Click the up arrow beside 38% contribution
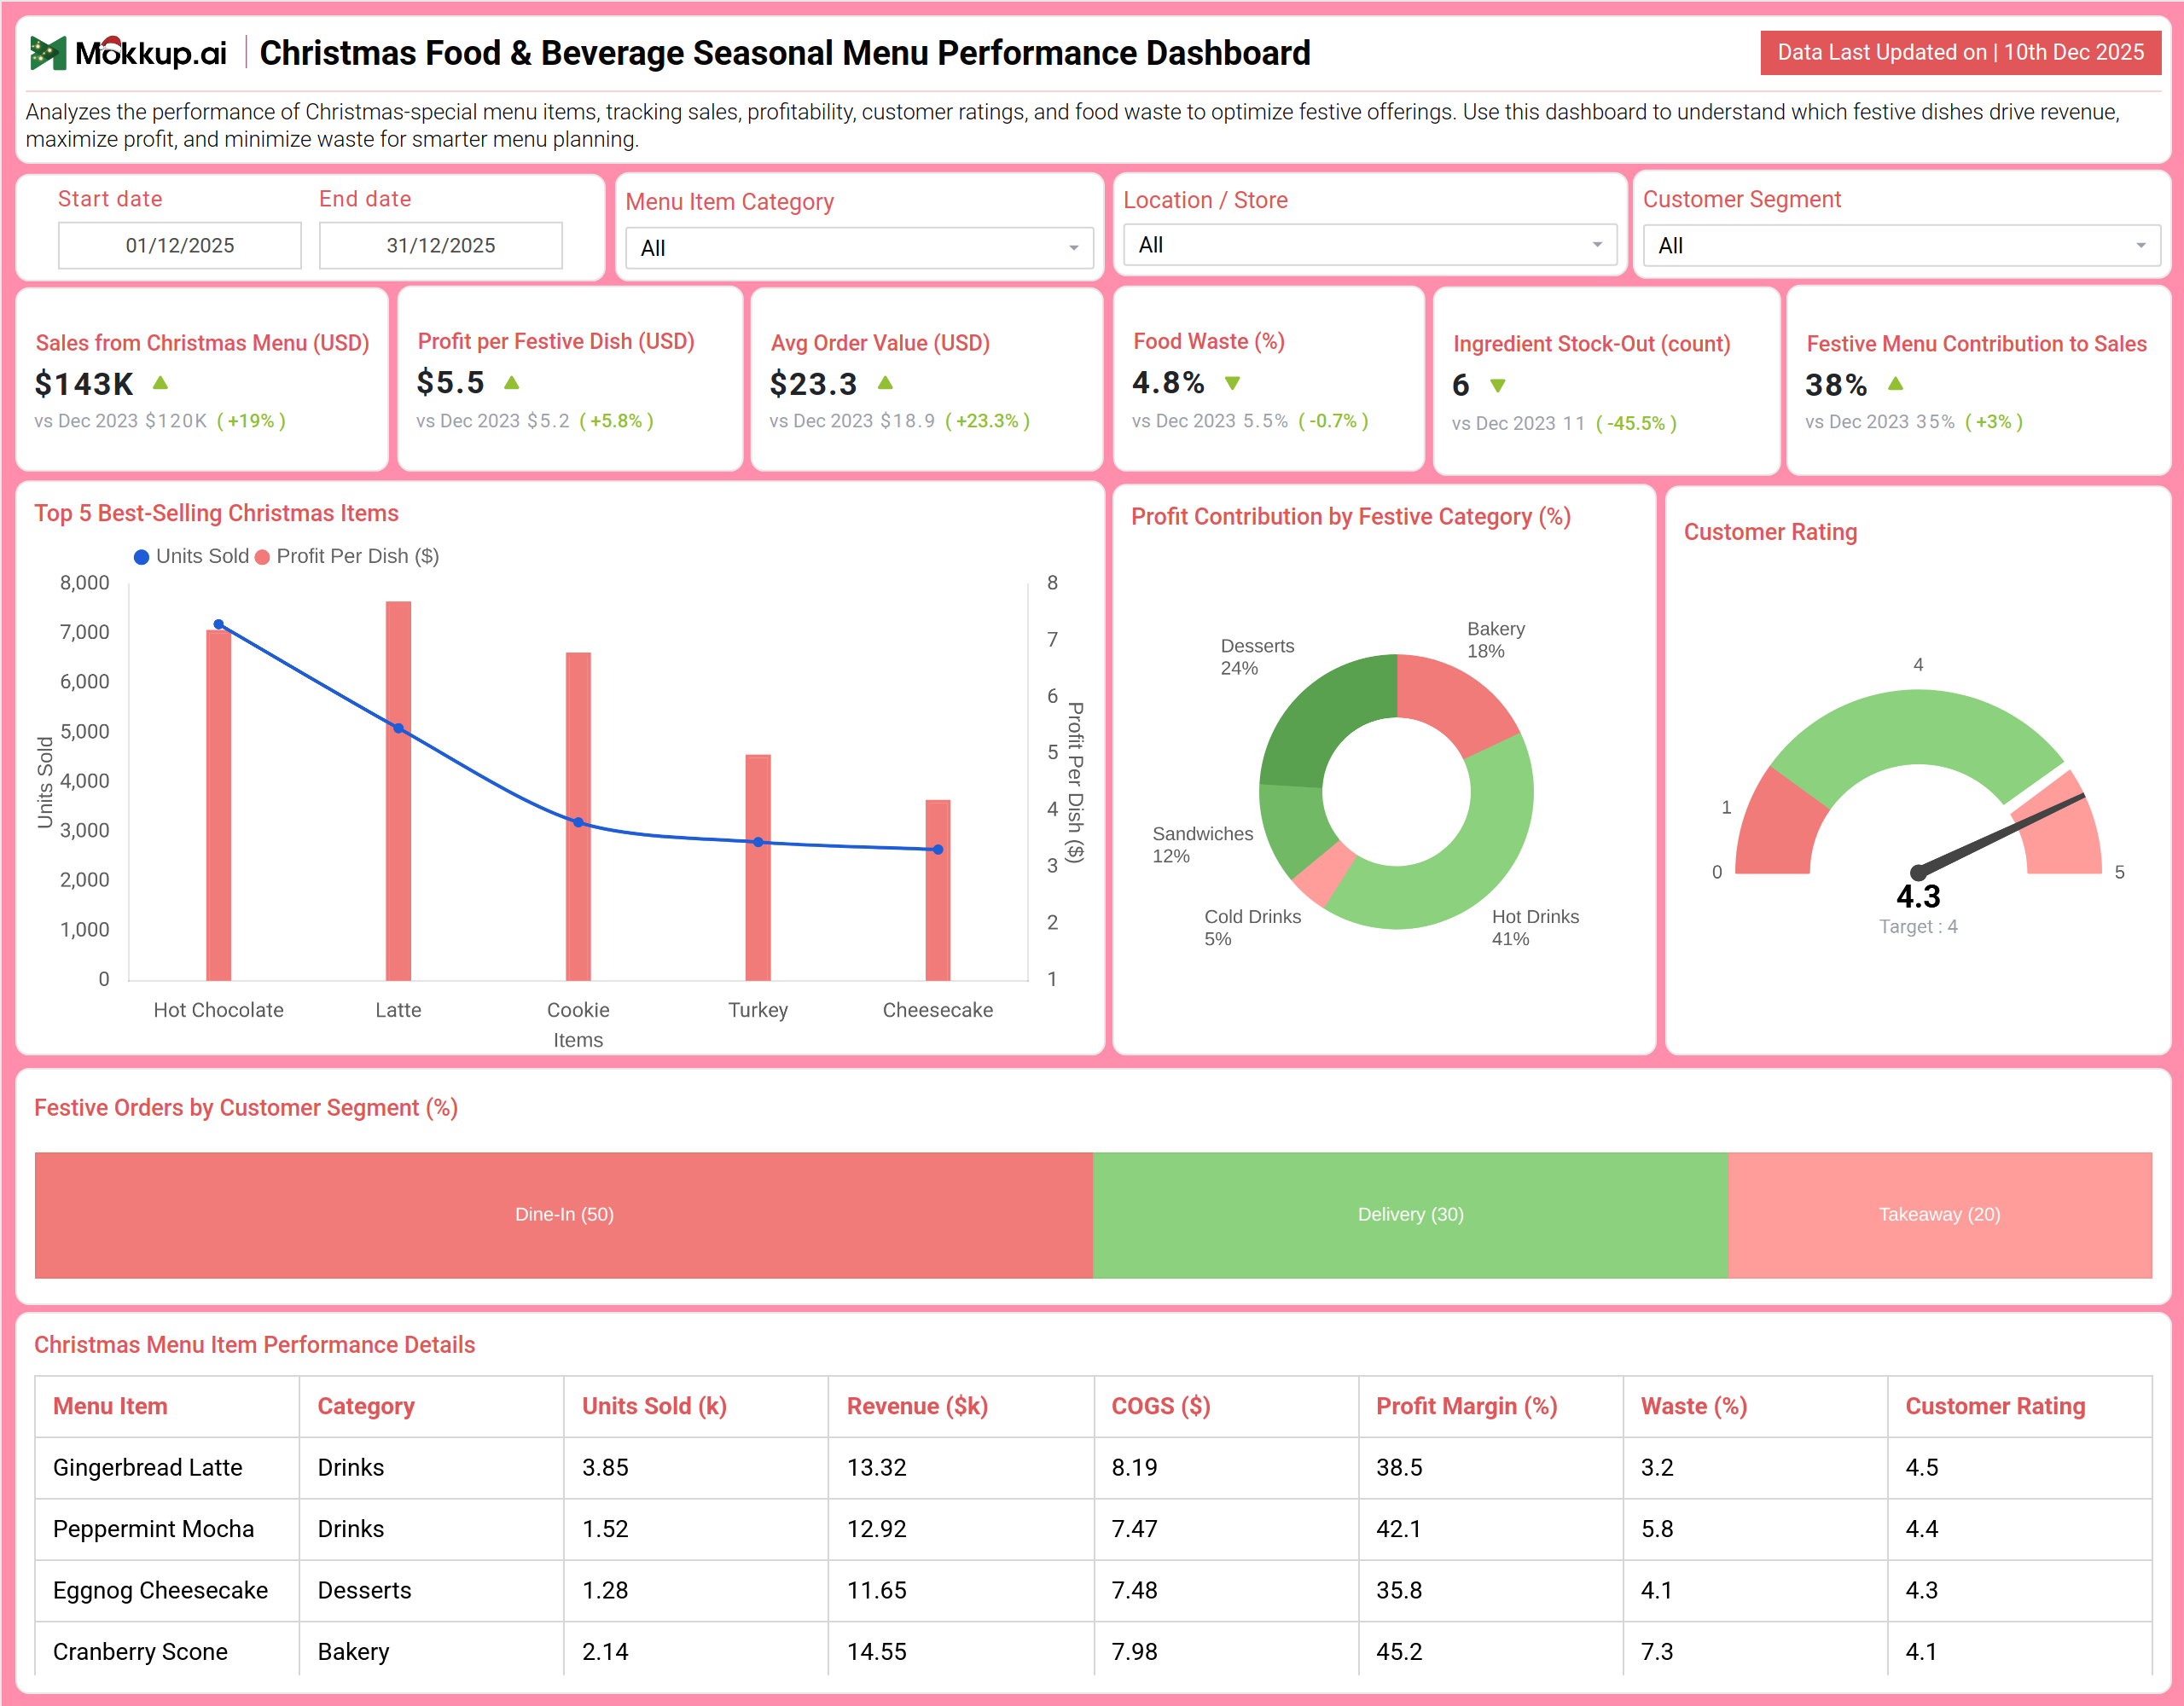This screenshot has height=1706, width=2184. tap(1895, 384)
